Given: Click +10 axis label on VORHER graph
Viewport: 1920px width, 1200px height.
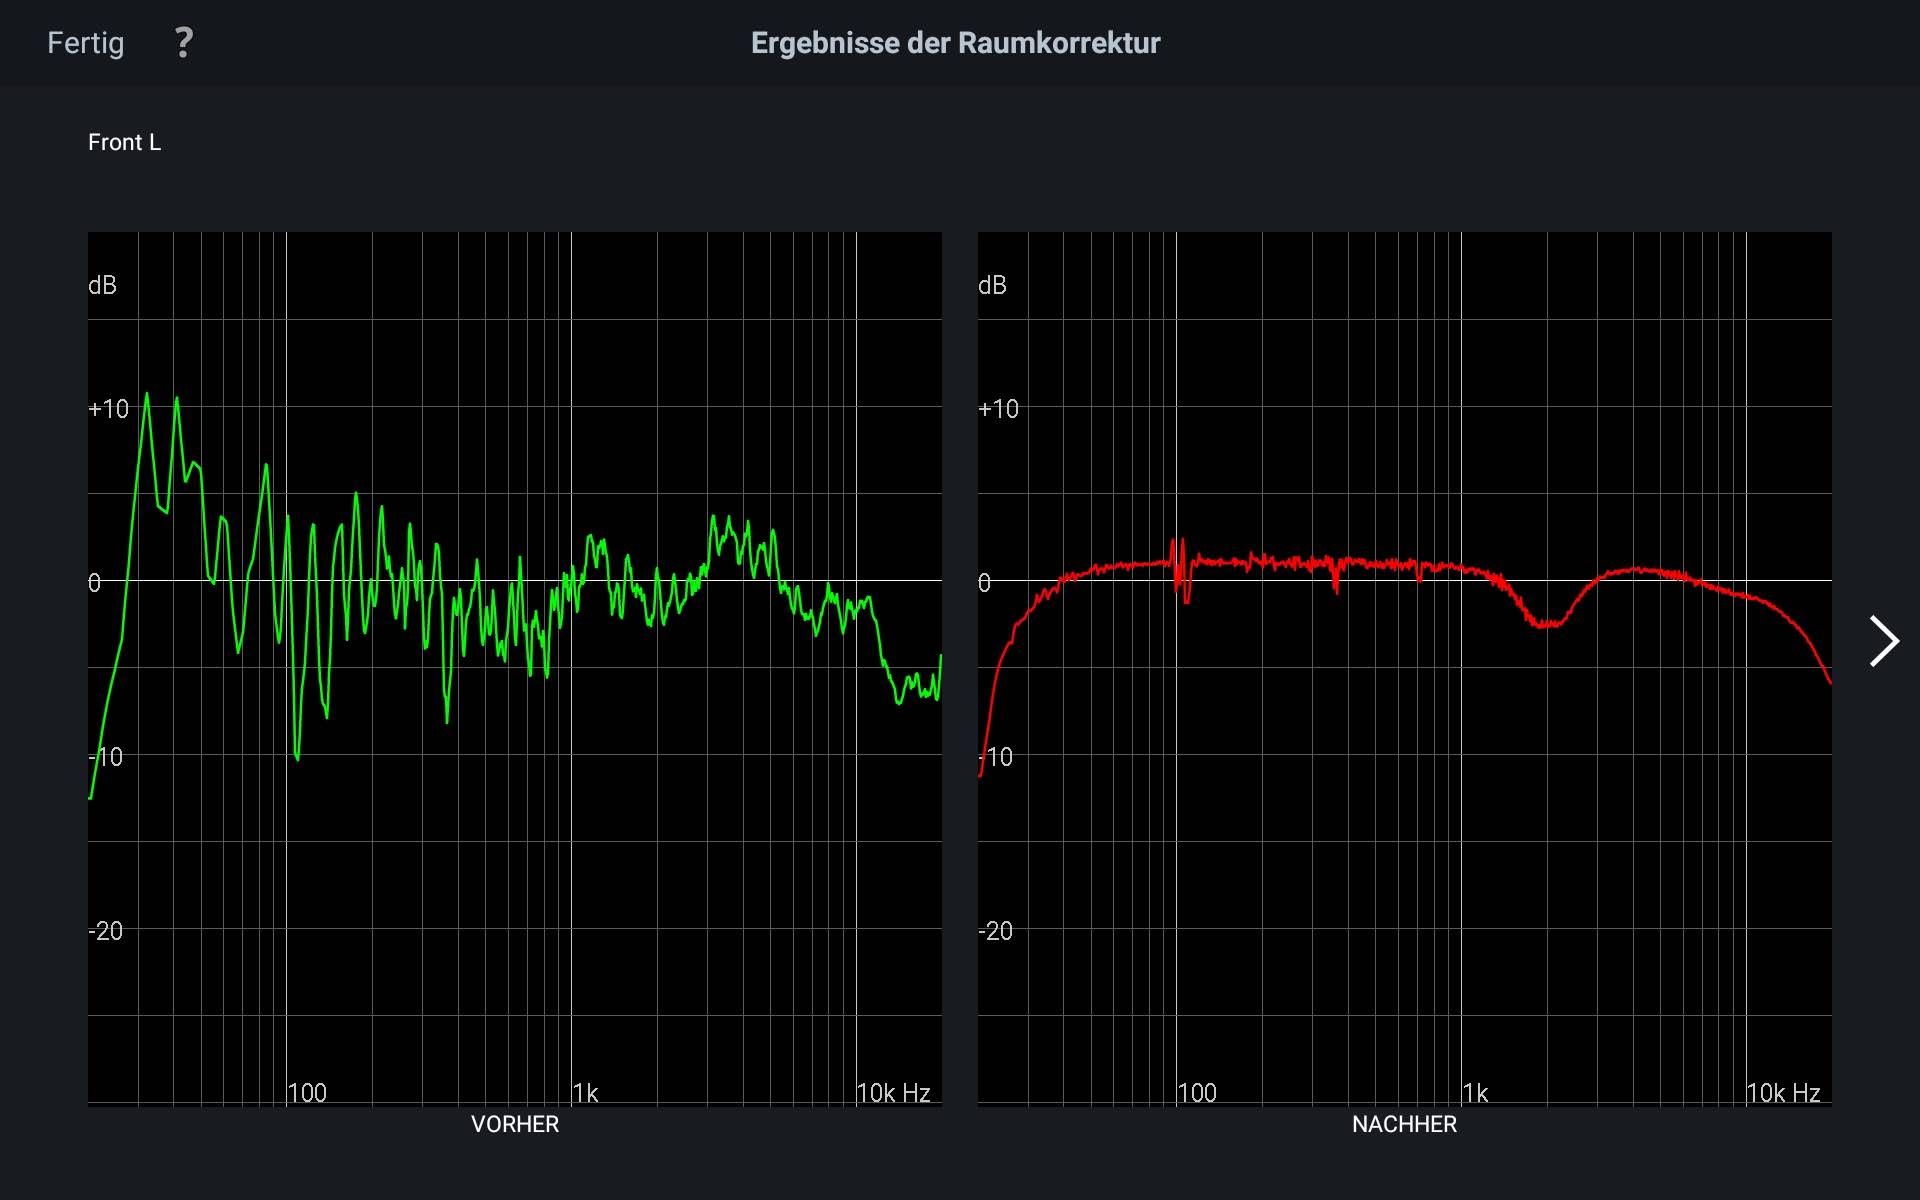Looking at the screenshot, I should 108,409.
